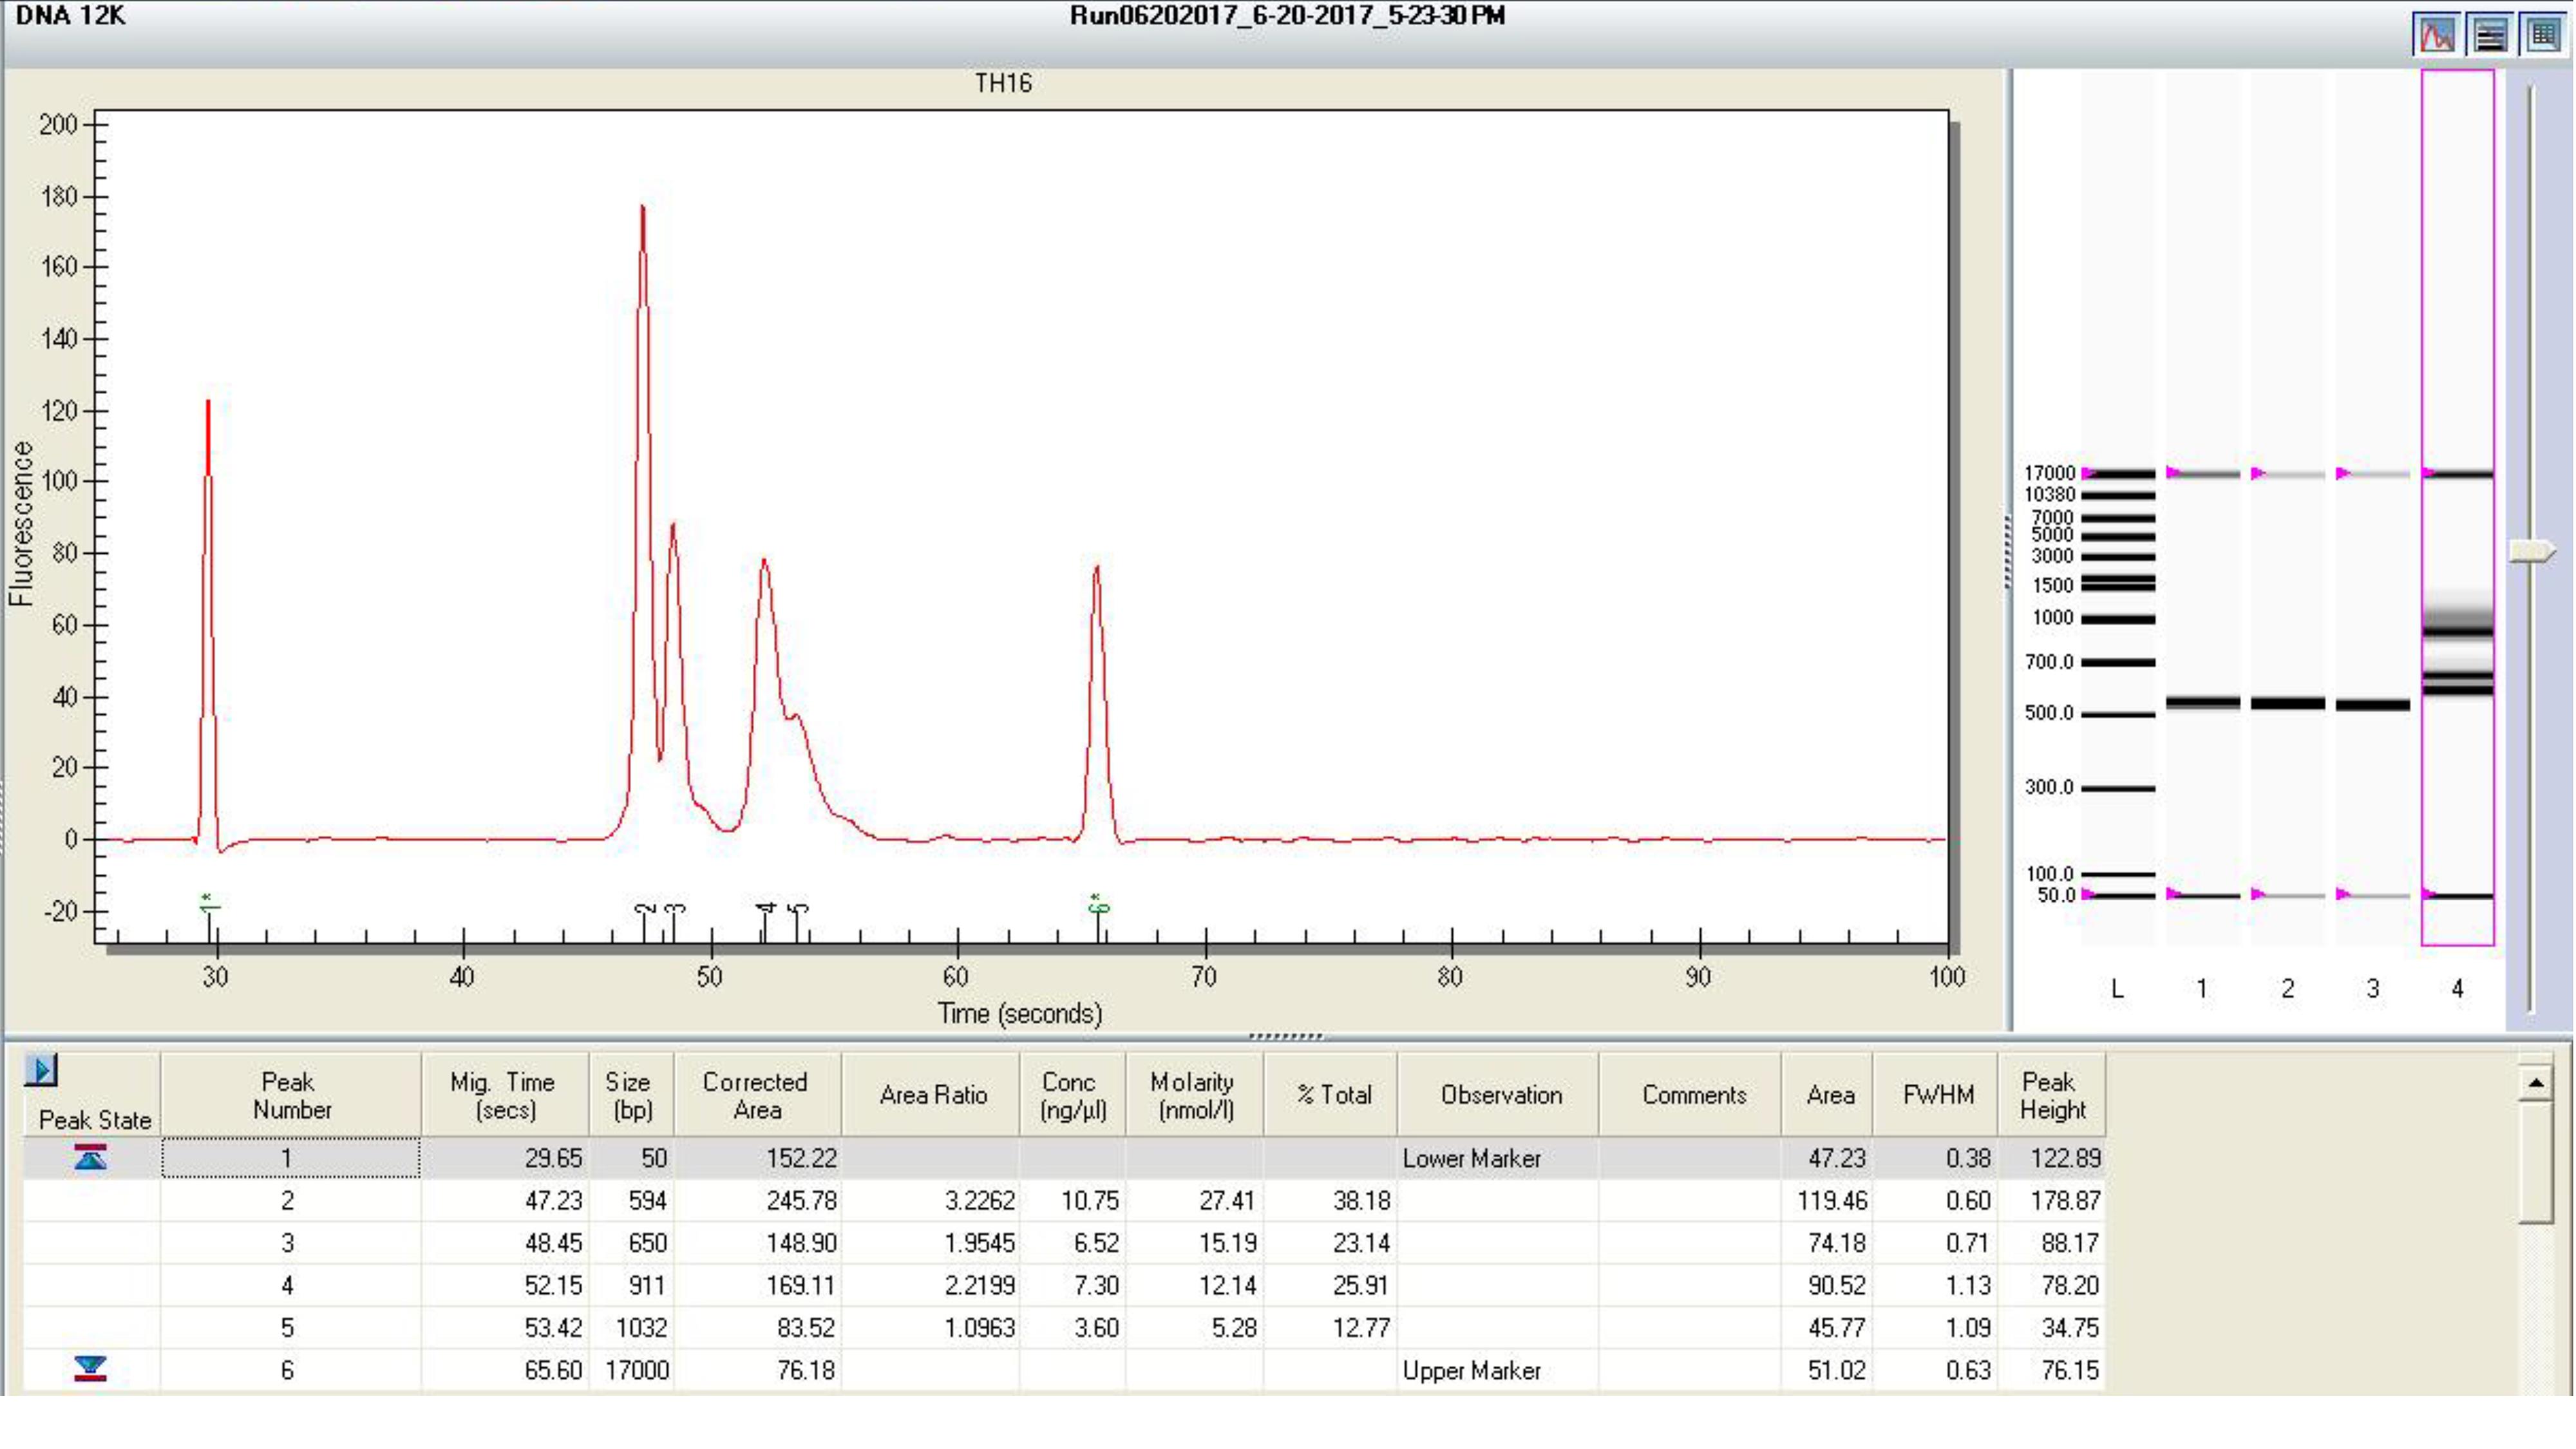Click the run file name title

1287,16
